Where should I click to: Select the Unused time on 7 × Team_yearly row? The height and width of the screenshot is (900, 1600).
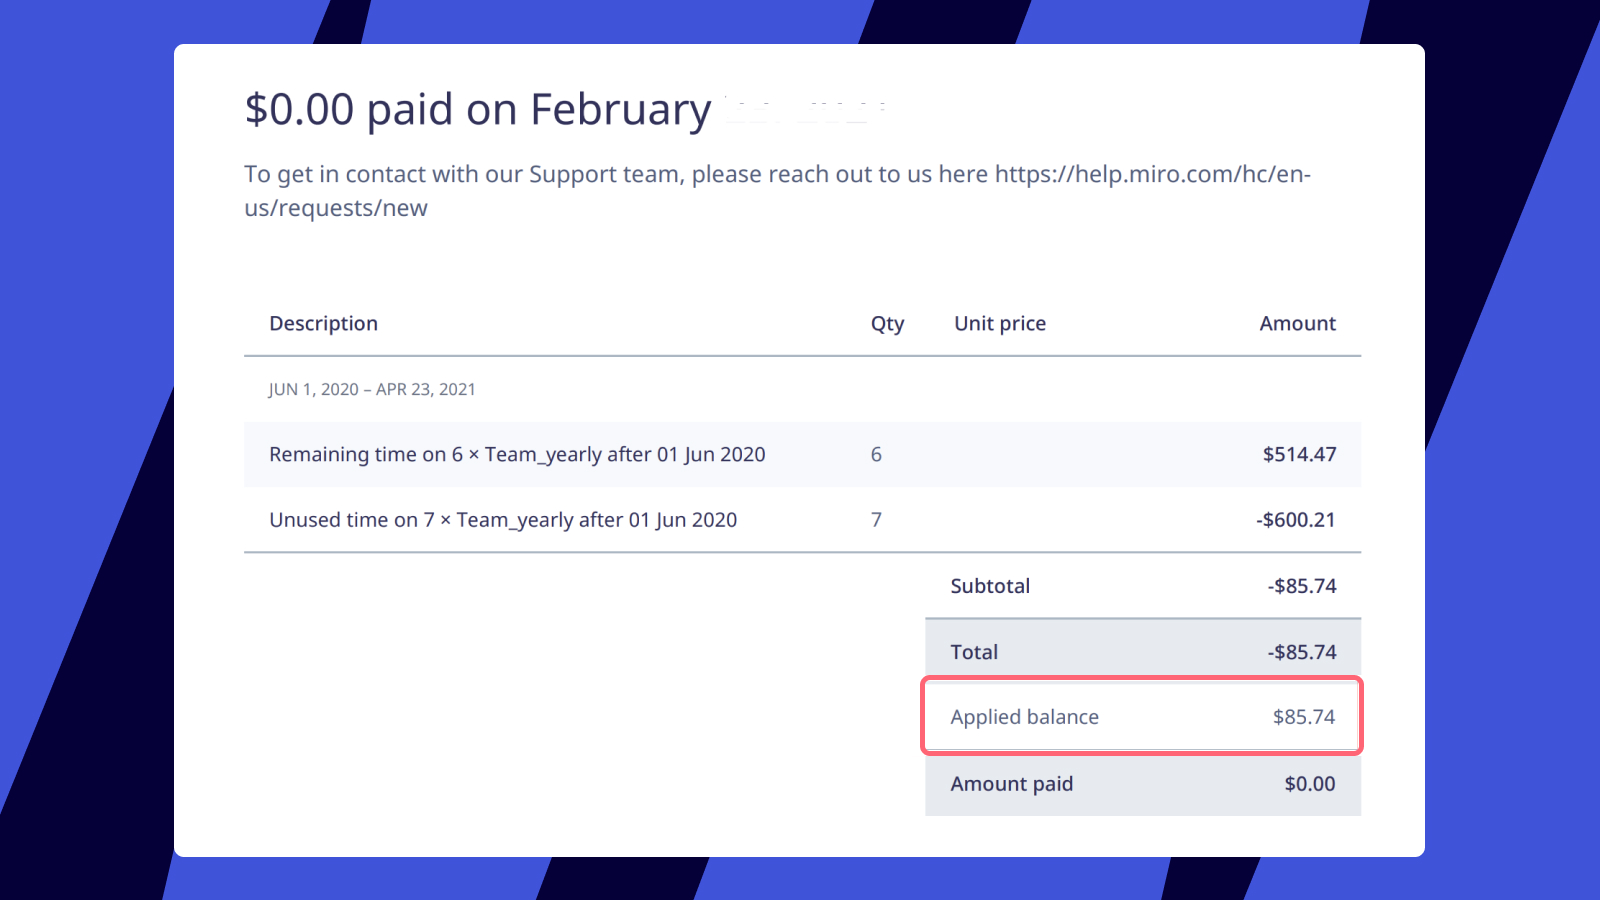(802, 520)
